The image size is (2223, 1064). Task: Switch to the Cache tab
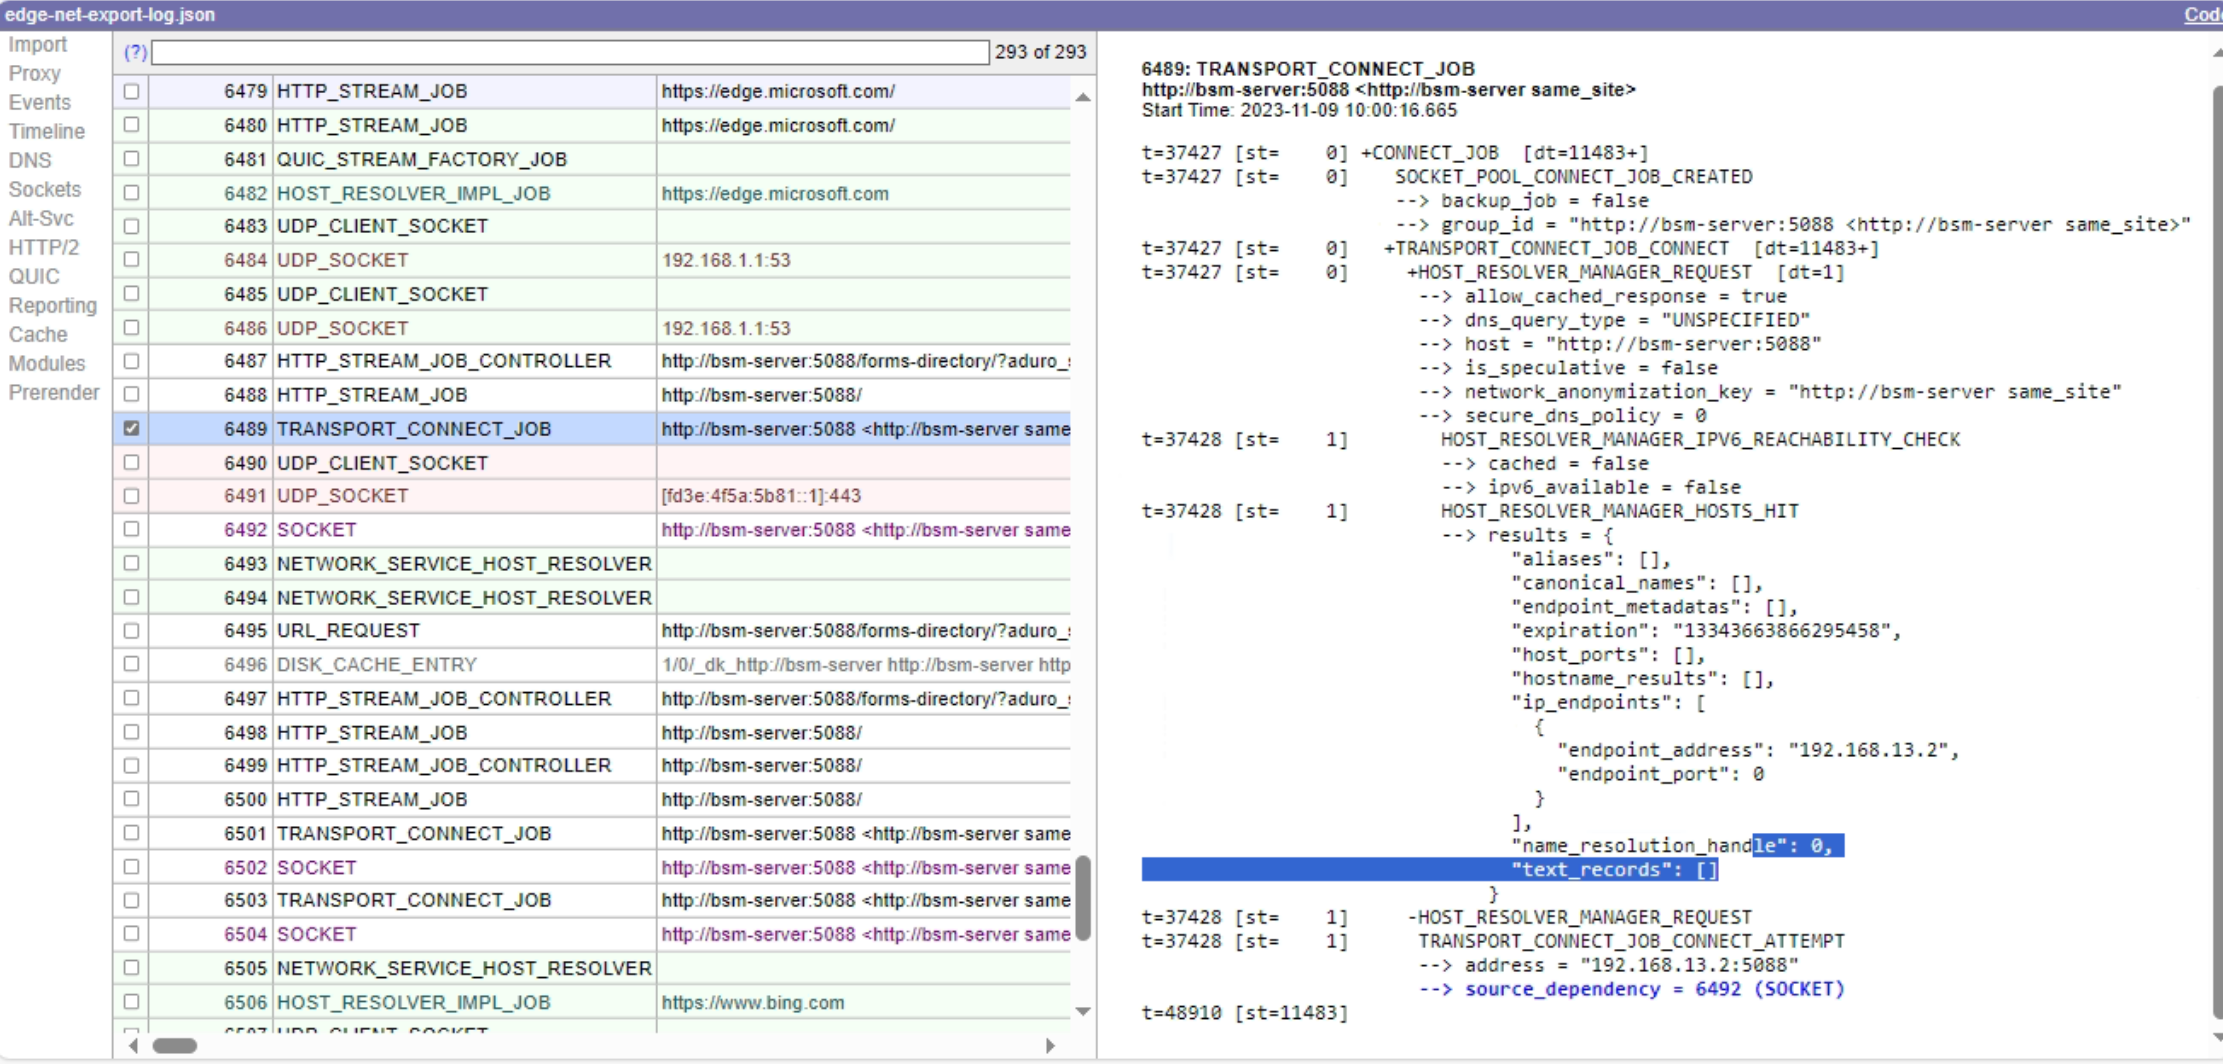click(x=38, y=335)
